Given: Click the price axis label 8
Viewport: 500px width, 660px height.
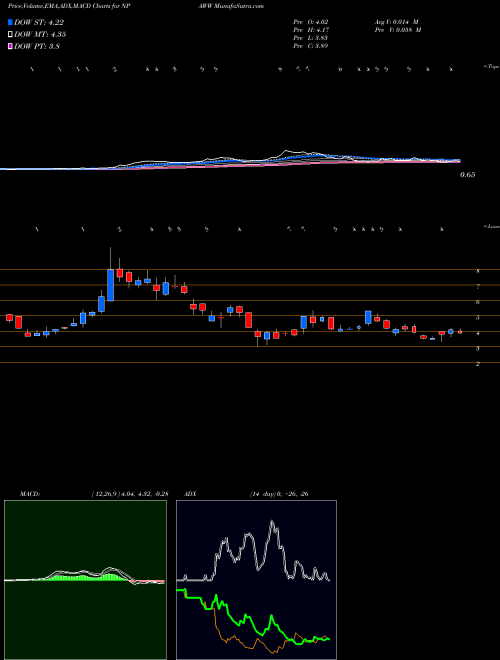Looking at the screenshot, I should click(478, 271).
